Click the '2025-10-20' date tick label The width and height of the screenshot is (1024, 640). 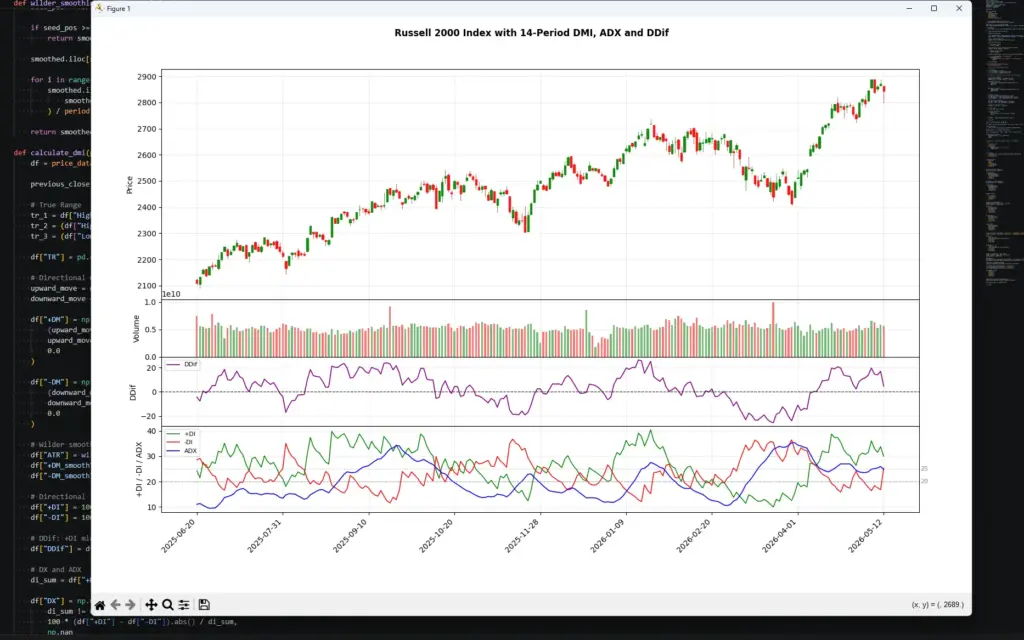pyautogui.click(x=437, y=536)
